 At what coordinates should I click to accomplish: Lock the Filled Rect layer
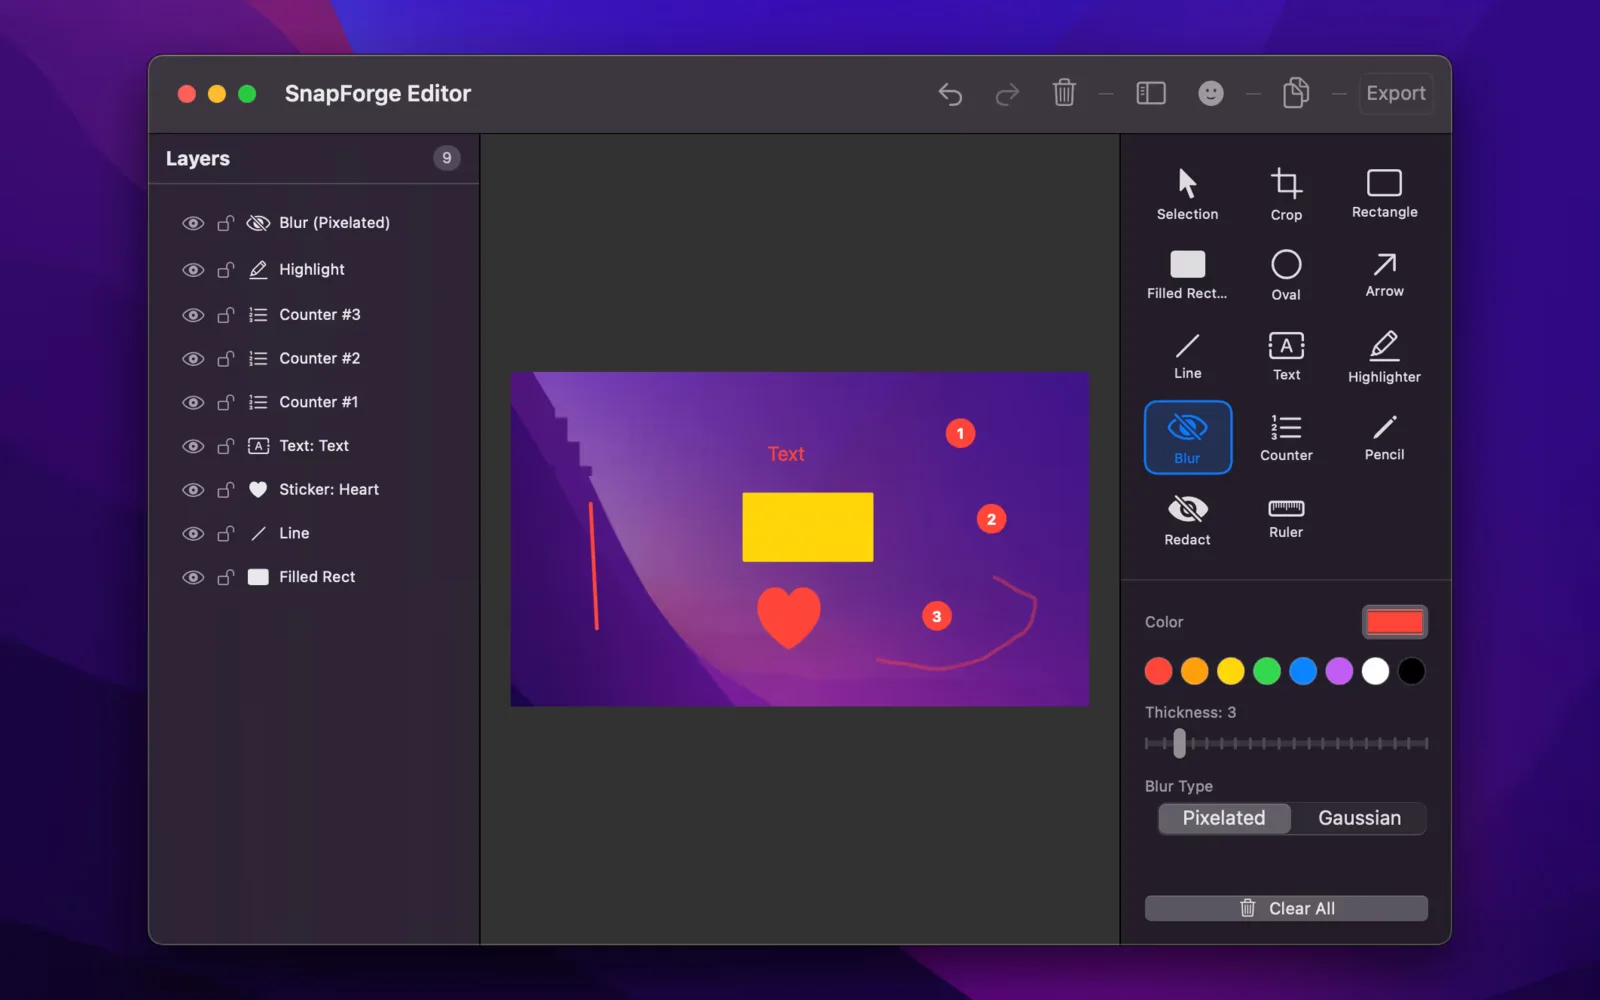click(226, 577)
